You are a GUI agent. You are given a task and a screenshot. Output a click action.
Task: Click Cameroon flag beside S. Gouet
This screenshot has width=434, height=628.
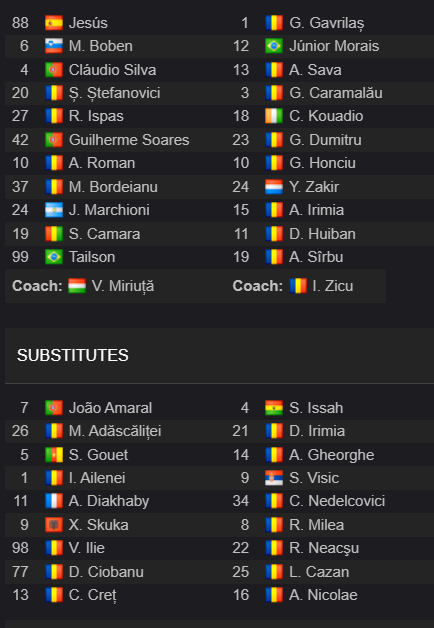(54, 455)
